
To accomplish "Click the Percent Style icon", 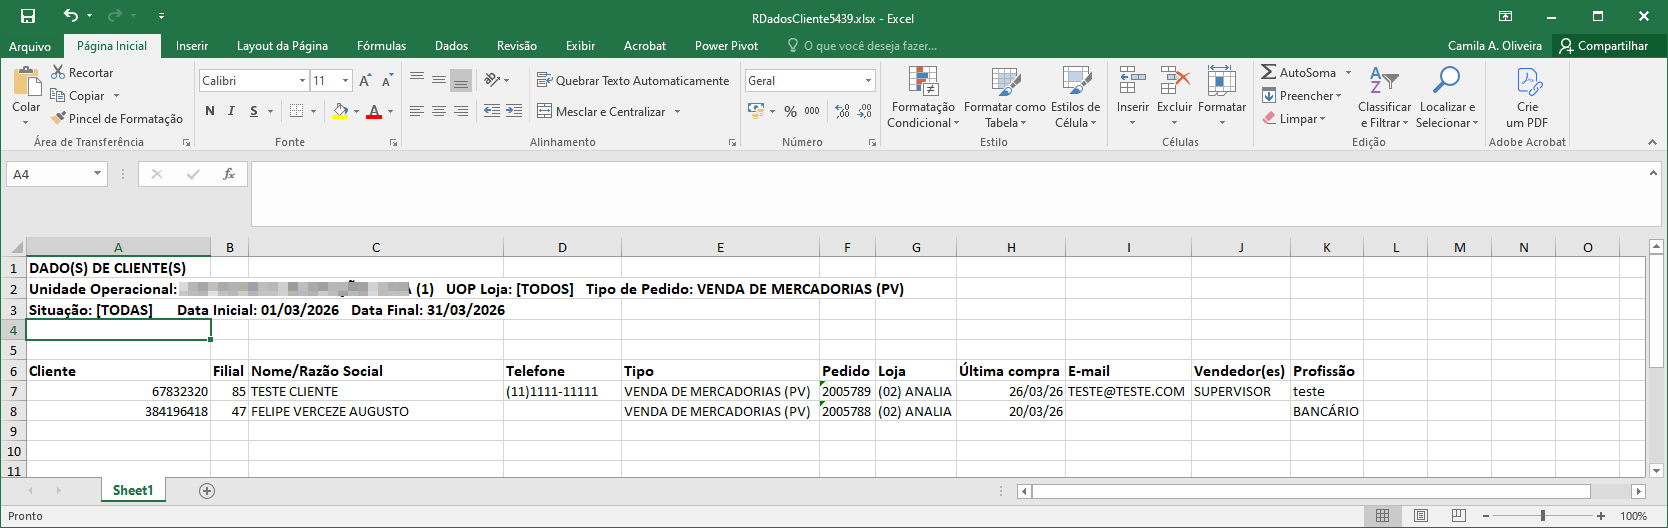I will tap(790, 111).
